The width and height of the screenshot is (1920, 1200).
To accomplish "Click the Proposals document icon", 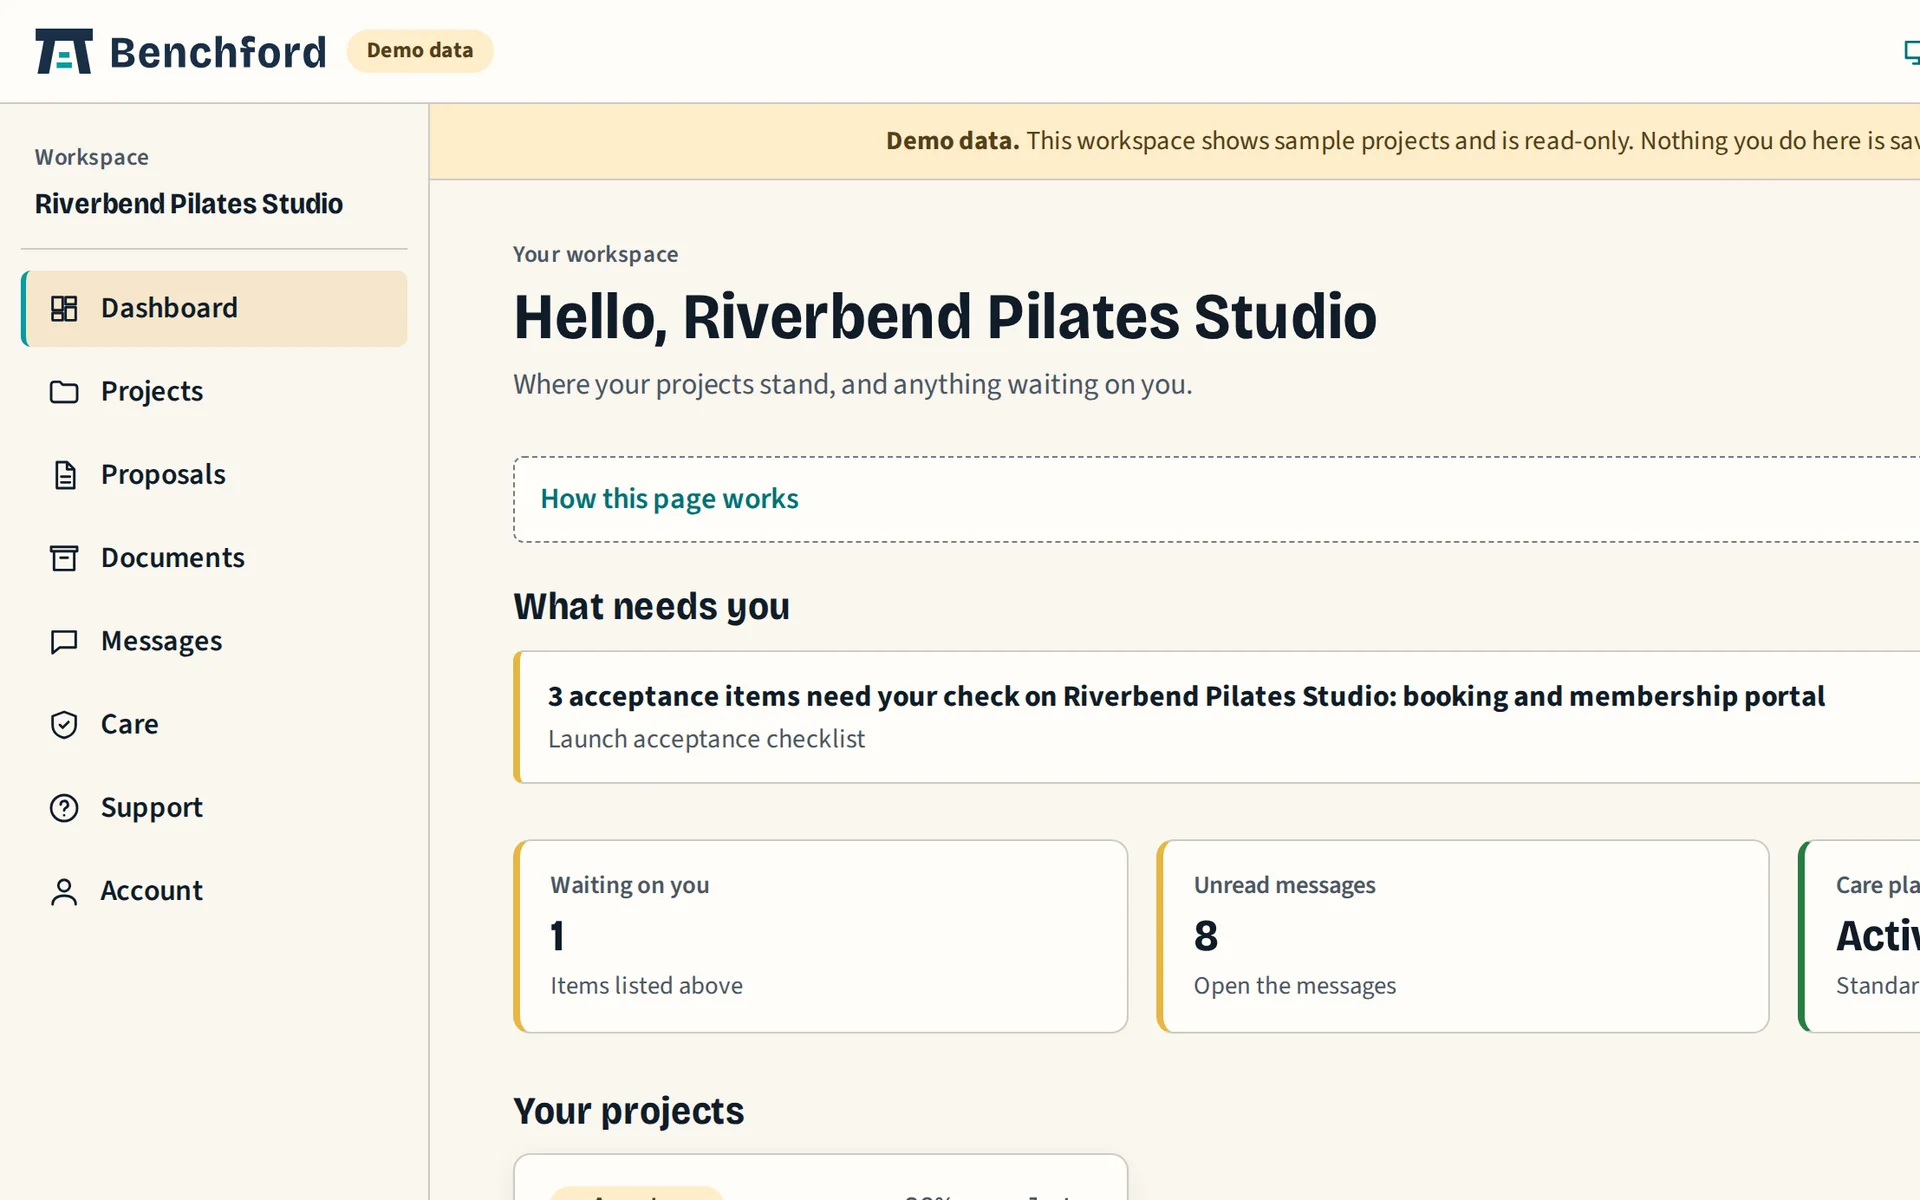I will click(64, 475).
